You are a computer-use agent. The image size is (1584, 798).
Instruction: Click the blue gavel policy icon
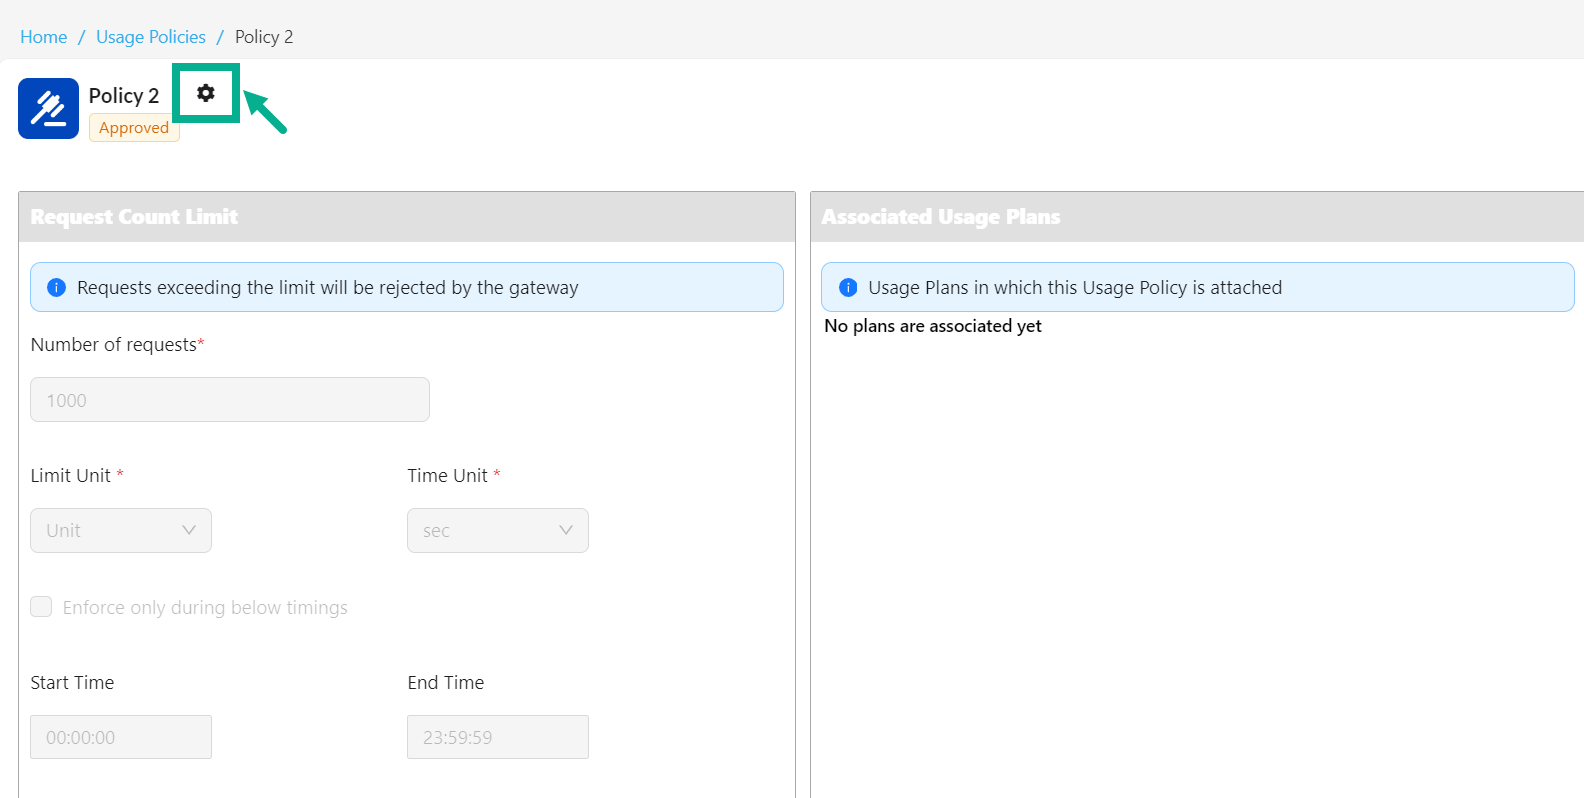click(x=48, y=108)
